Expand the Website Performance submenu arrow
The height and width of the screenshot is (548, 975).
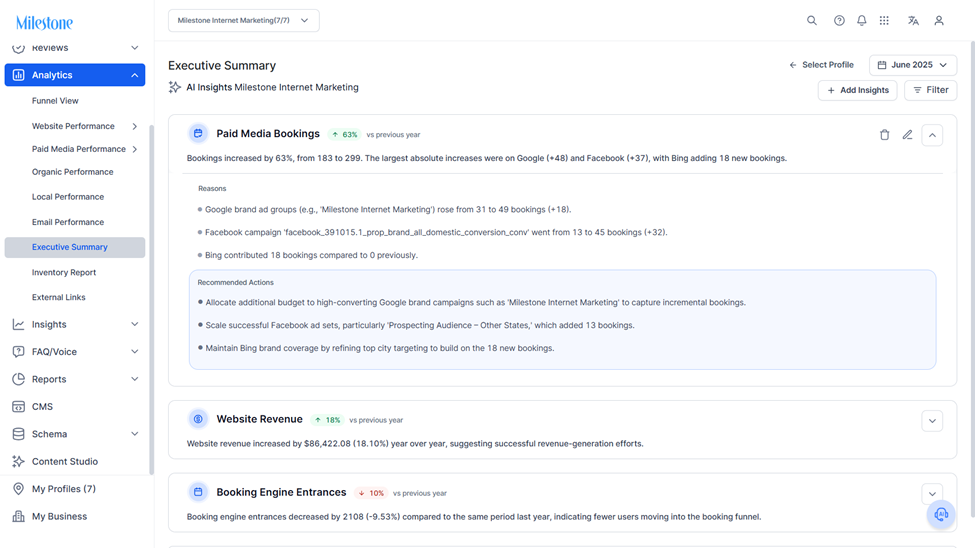coord(134,126)
